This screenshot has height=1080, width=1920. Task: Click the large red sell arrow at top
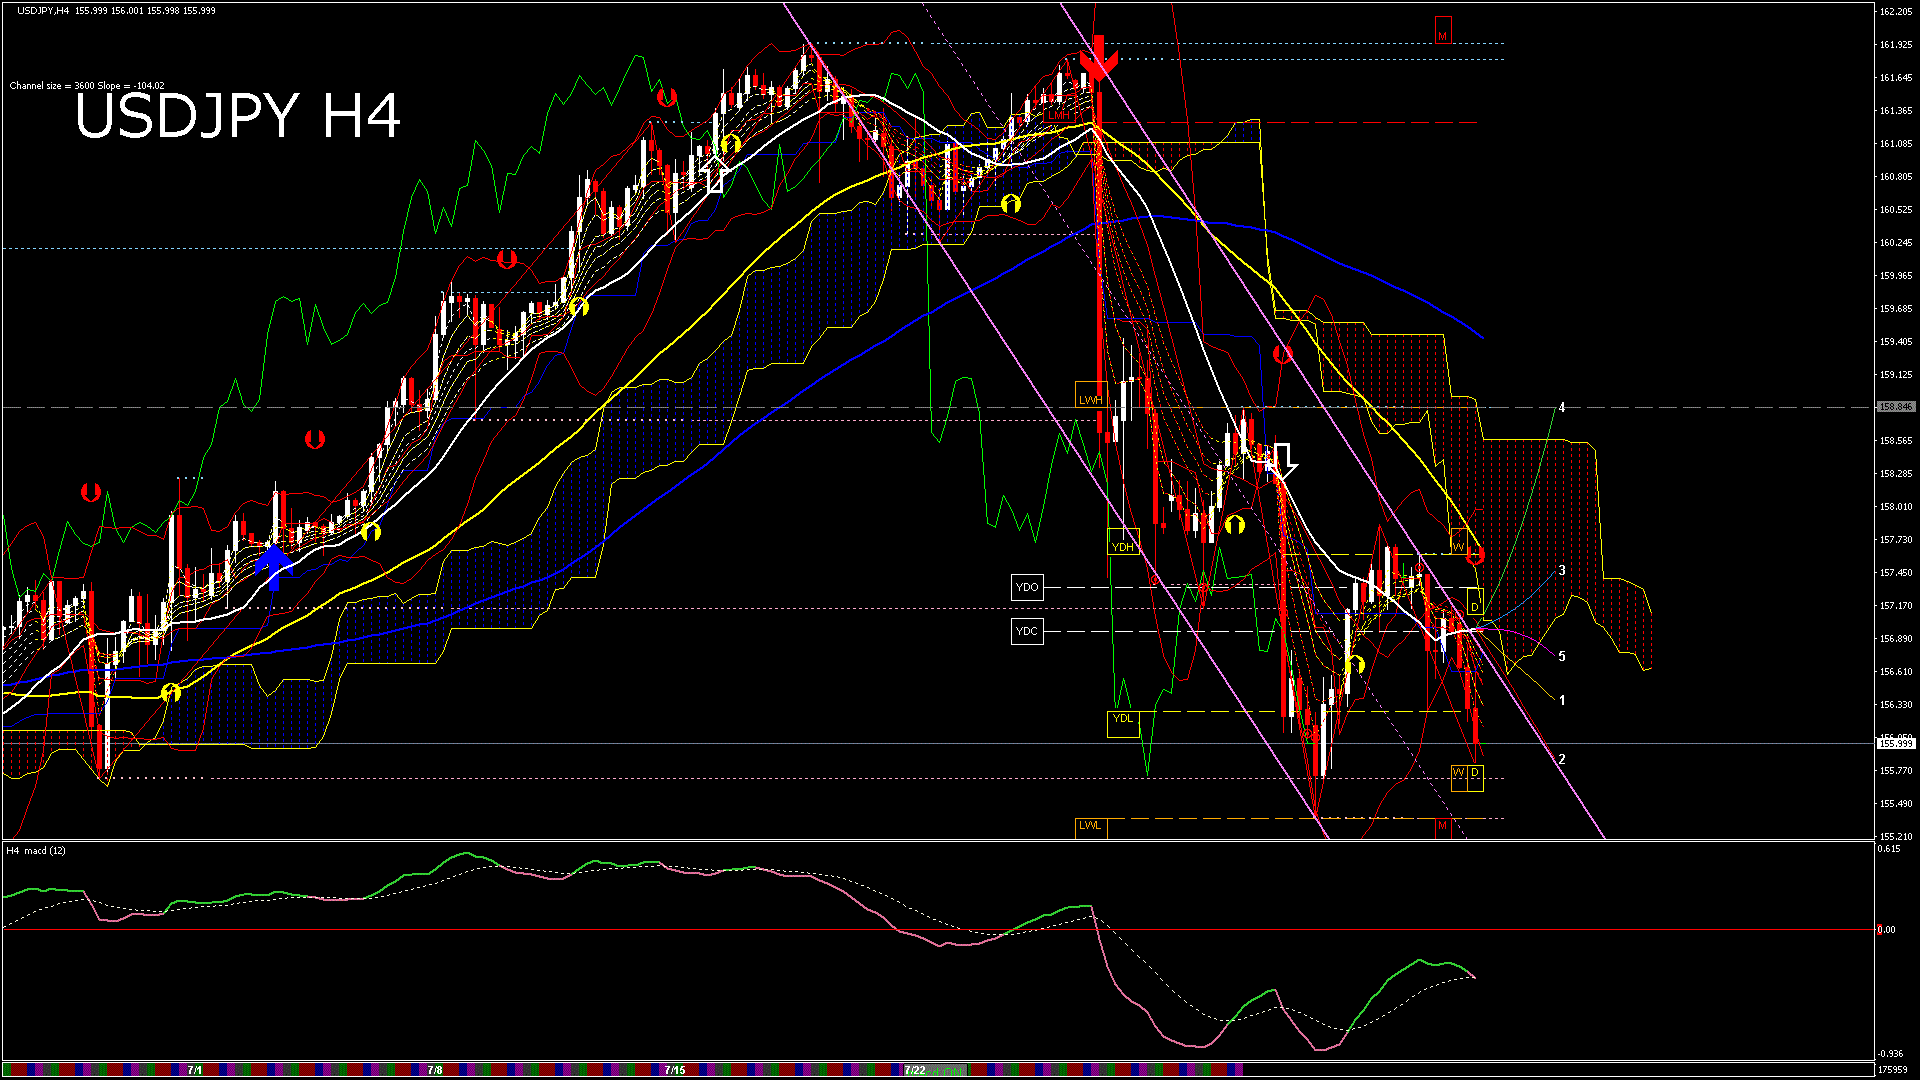click(x=1098, y=58)
